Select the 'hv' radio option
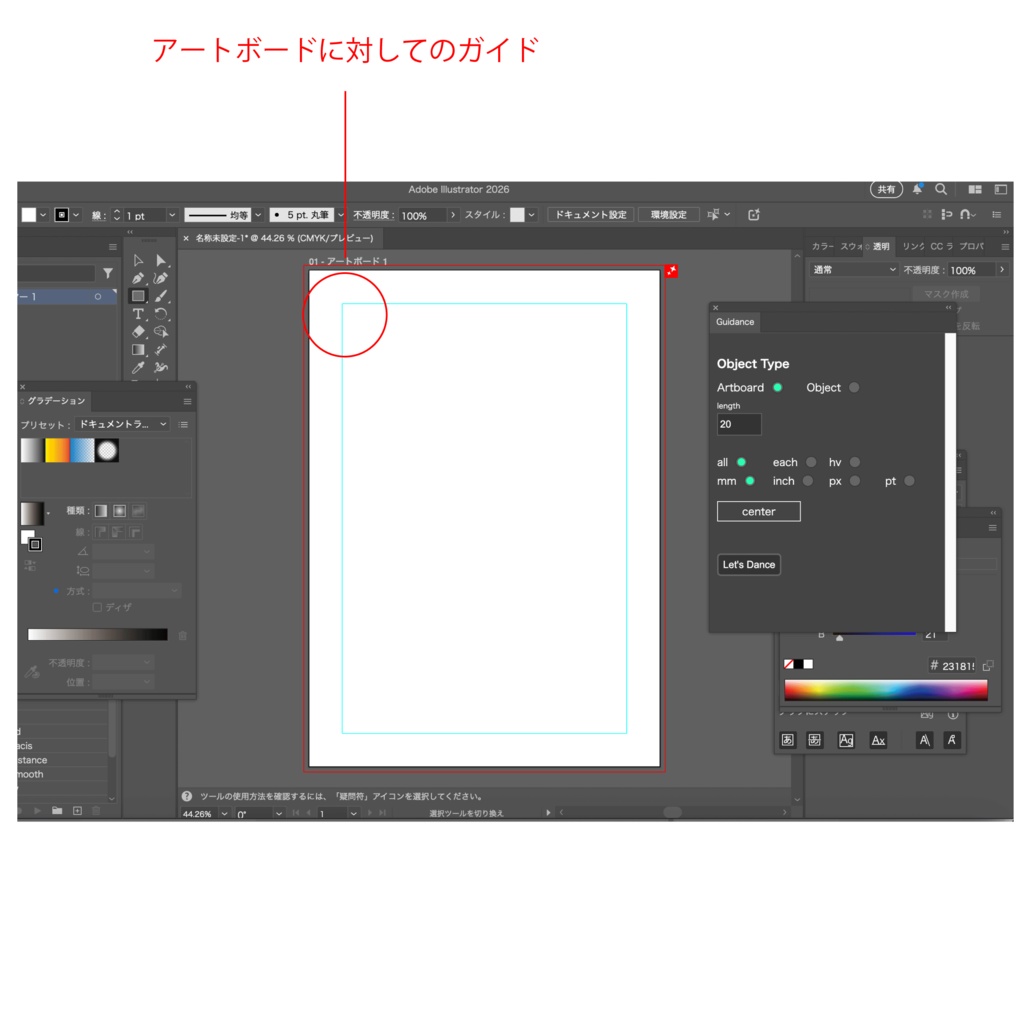 855,462
